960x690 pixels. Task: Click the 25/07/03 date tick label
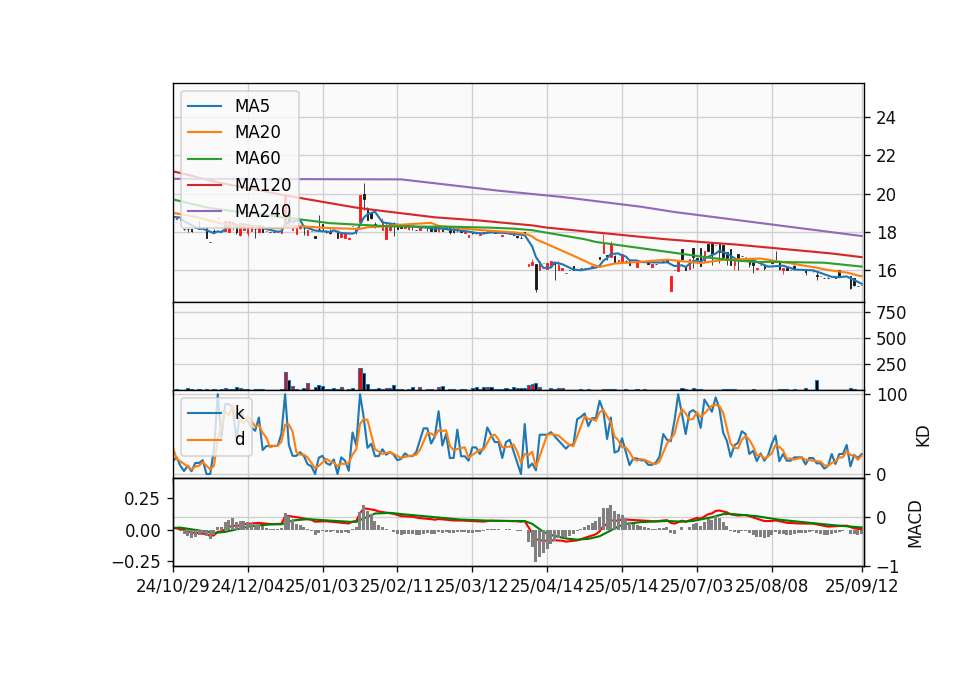coord(697,586)
